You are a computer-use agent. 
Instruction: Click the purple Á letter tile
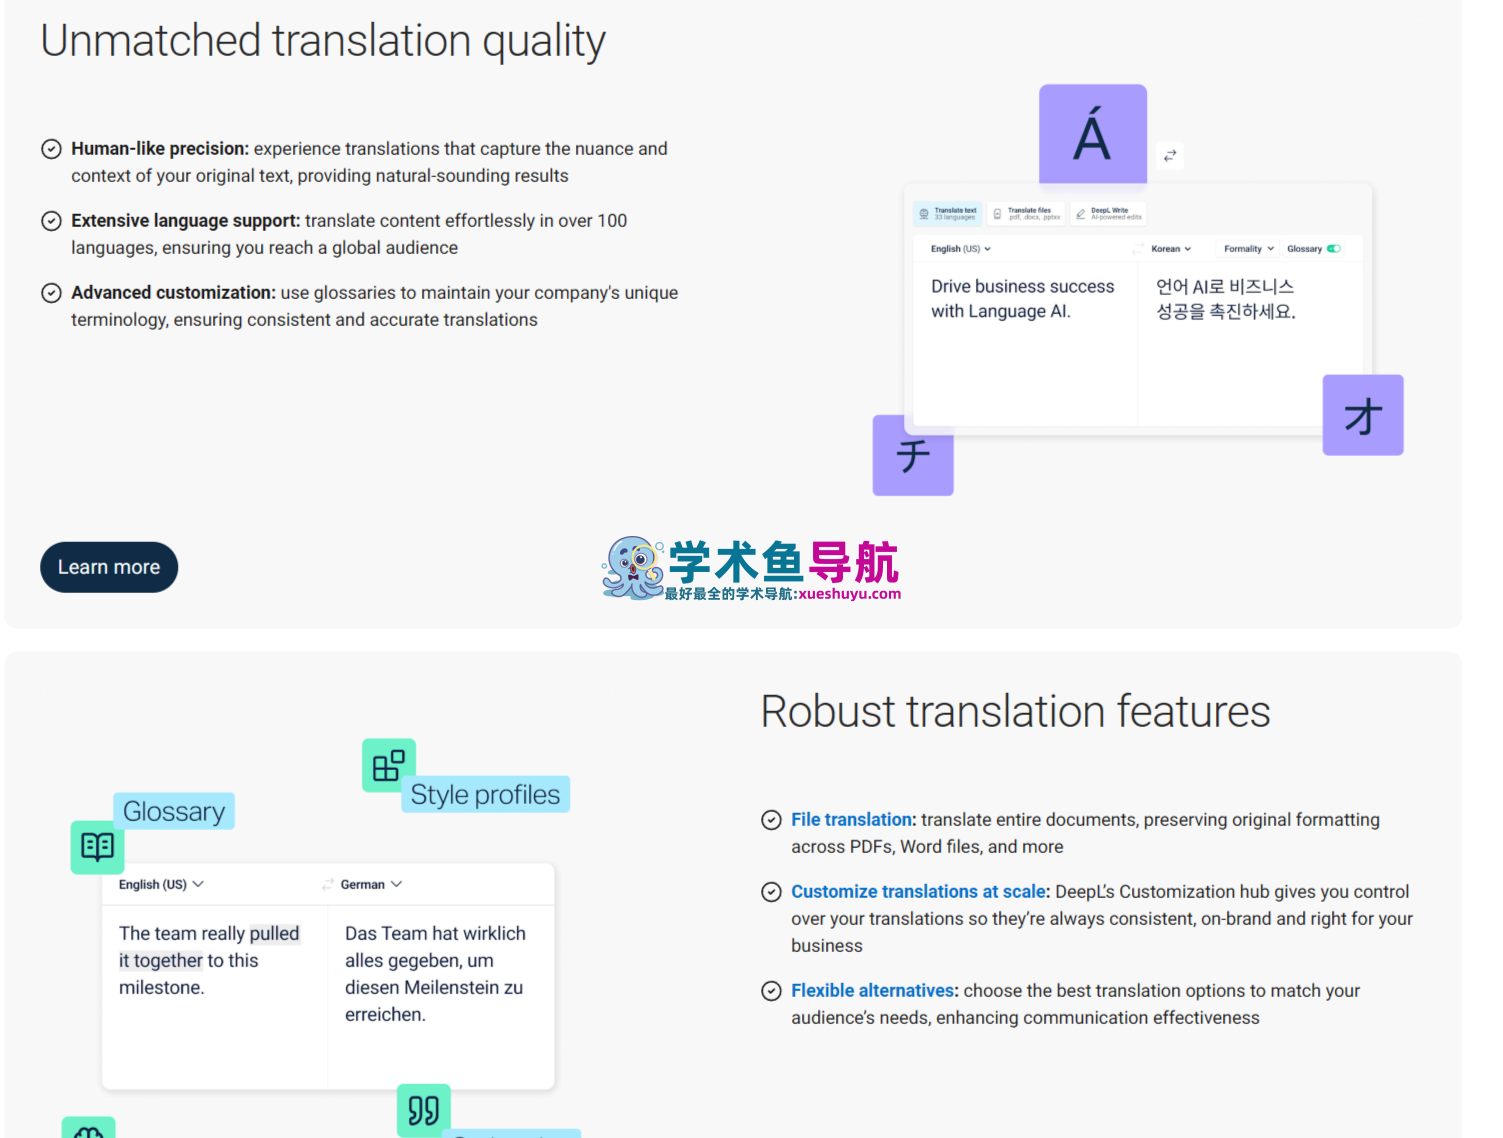pos(1092,135)
